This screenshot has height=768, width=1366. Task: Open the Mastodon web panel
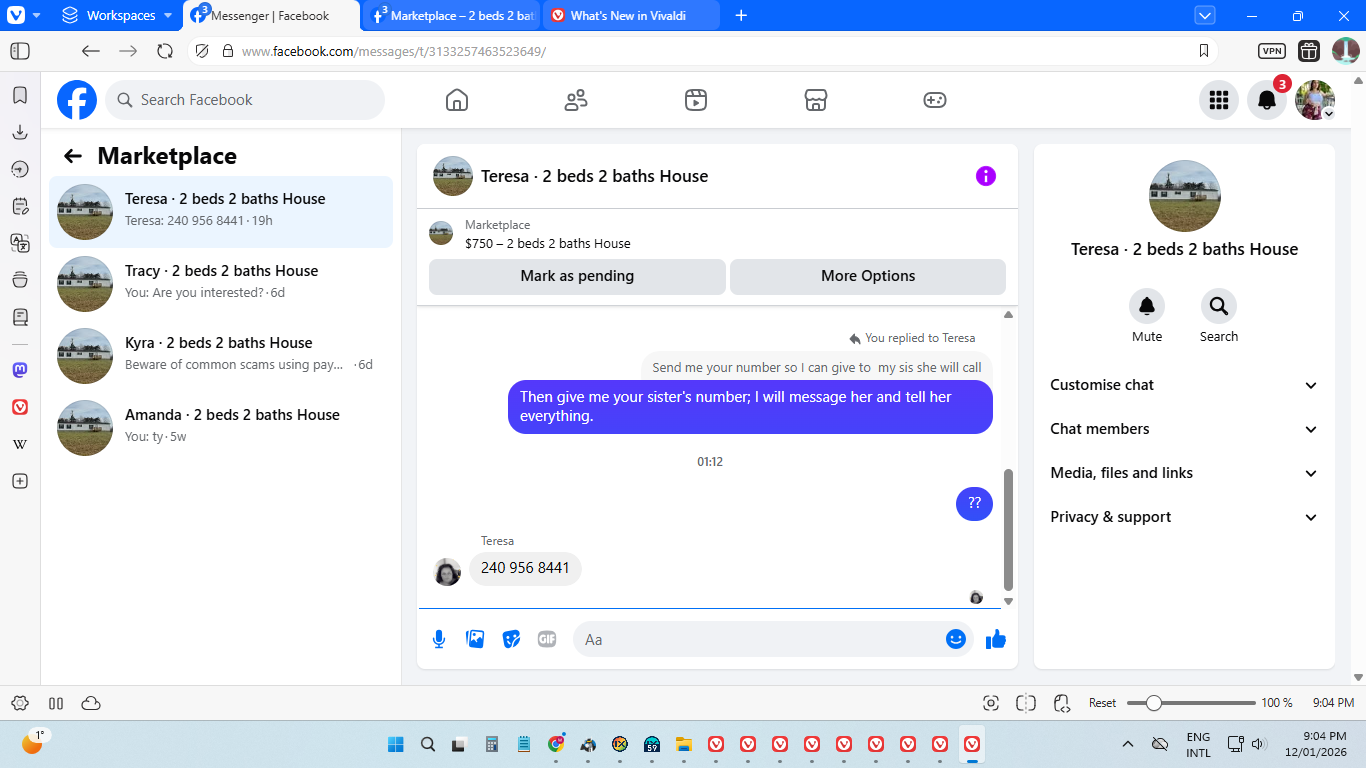point(20,370)
